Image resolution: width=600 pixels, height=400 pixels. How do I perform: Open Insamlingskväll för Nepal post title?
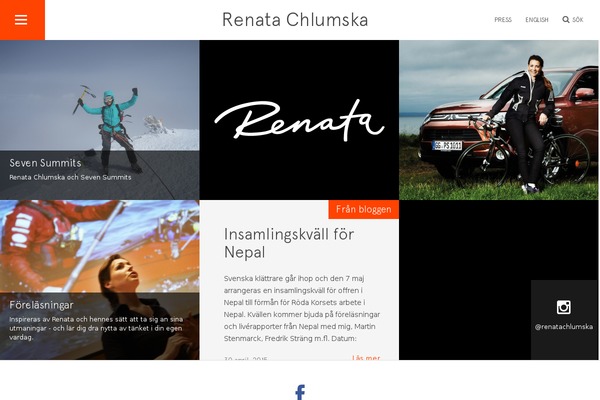click(x=289, y=243)
